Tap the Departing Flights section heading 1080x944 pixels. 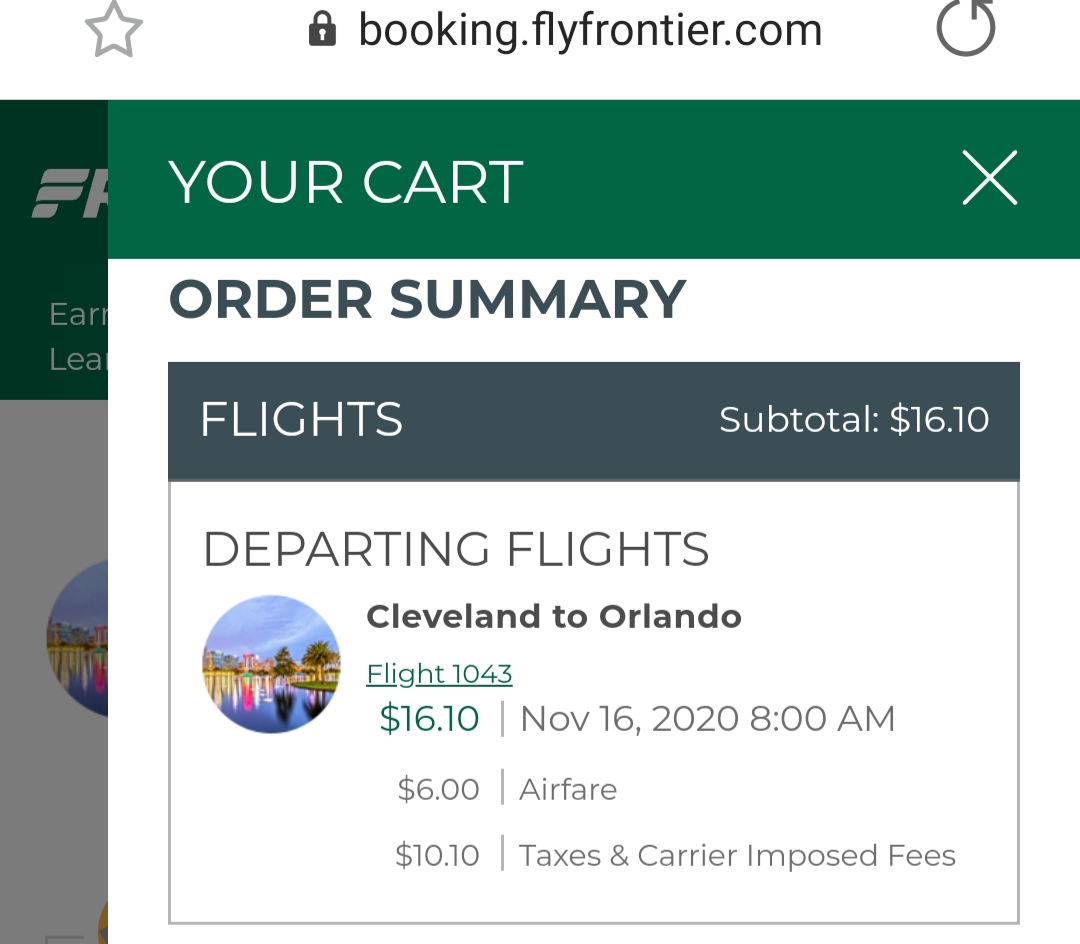coord(456,549)
